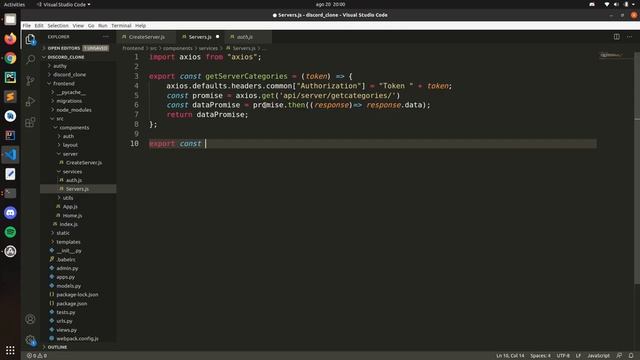Open PyCharm from the dock
This screenshot has height=360, width=640.
(10, 77)
